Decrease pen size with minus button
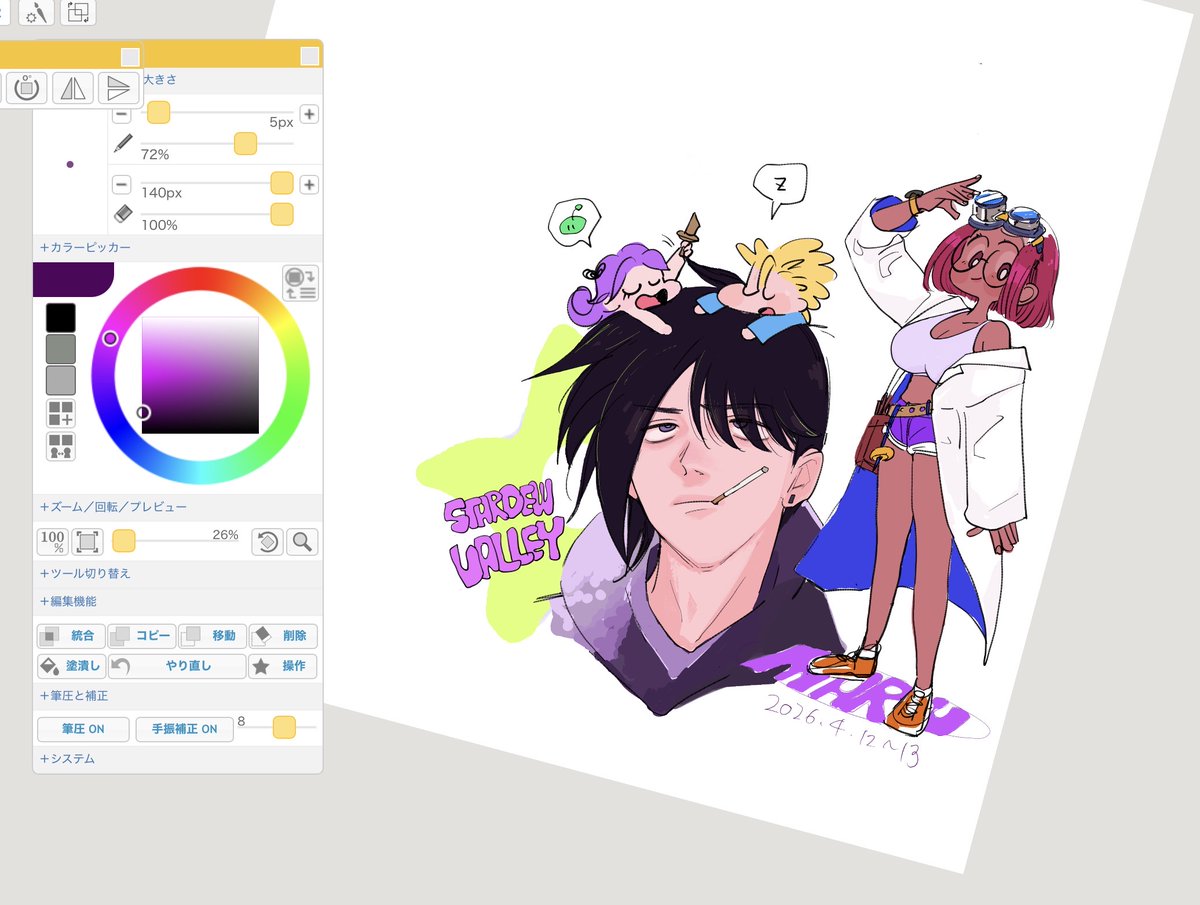Image resolution: width=1200 pixels, height=905 pixels. [x=121, y=114]
